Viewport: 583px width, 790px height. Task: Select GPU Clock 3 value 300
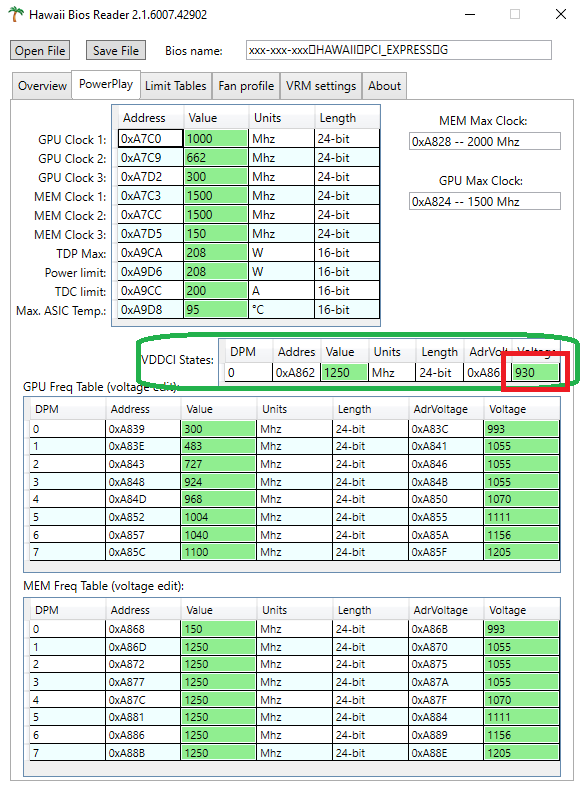(216, 177)
